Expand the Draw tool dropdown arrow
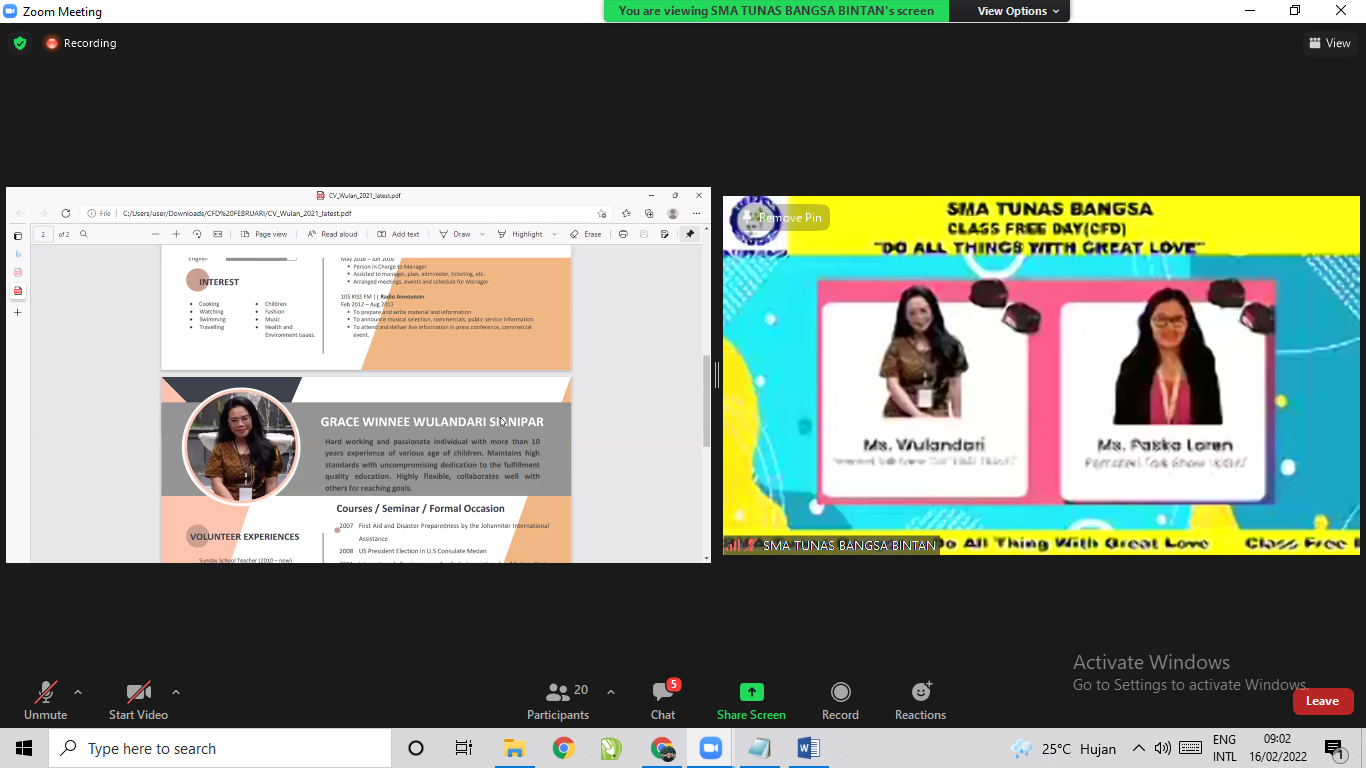Viewport: 1366px width, 768px height. pos(482,234)
